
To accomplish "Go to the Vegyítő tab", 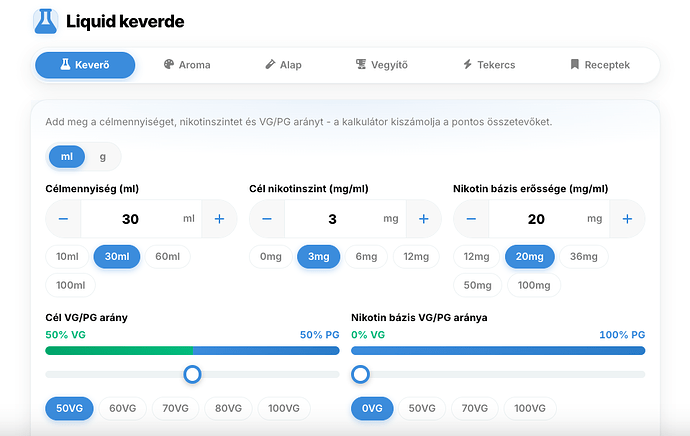I will (382, 65).
